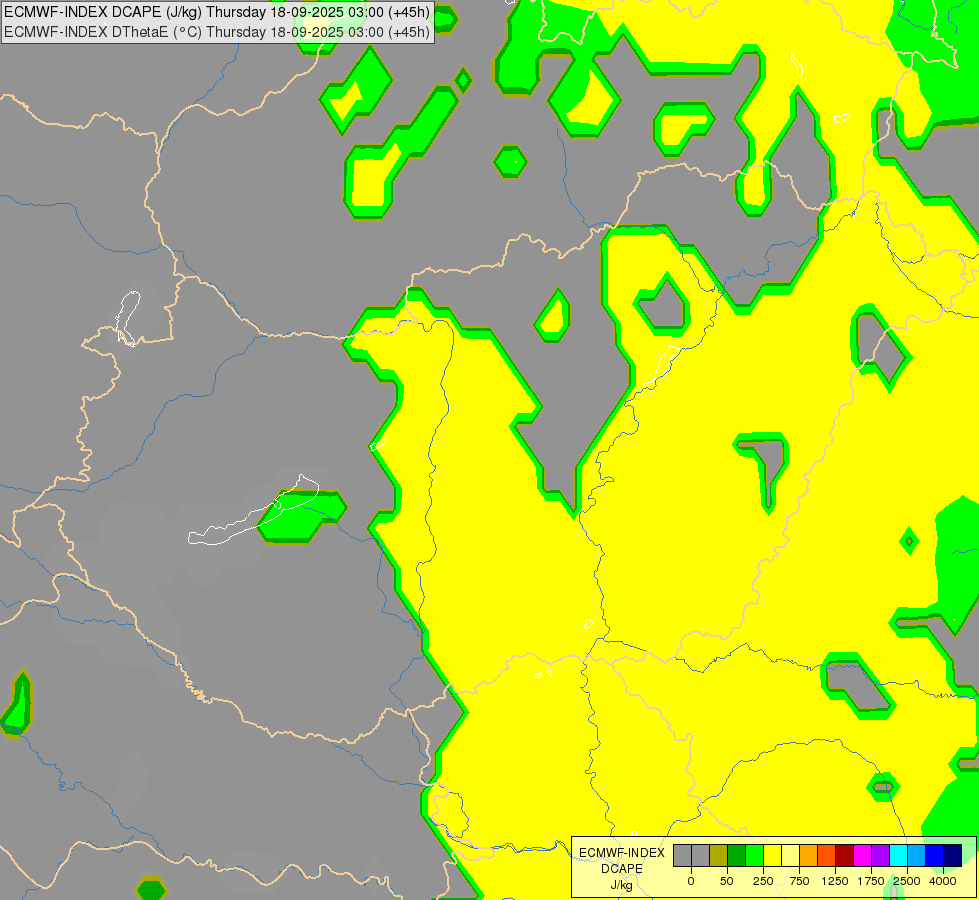Click the legend value '4000'
Image resolution: width=979 pixels, height=900 pixels.
click(x=943, y=881)
